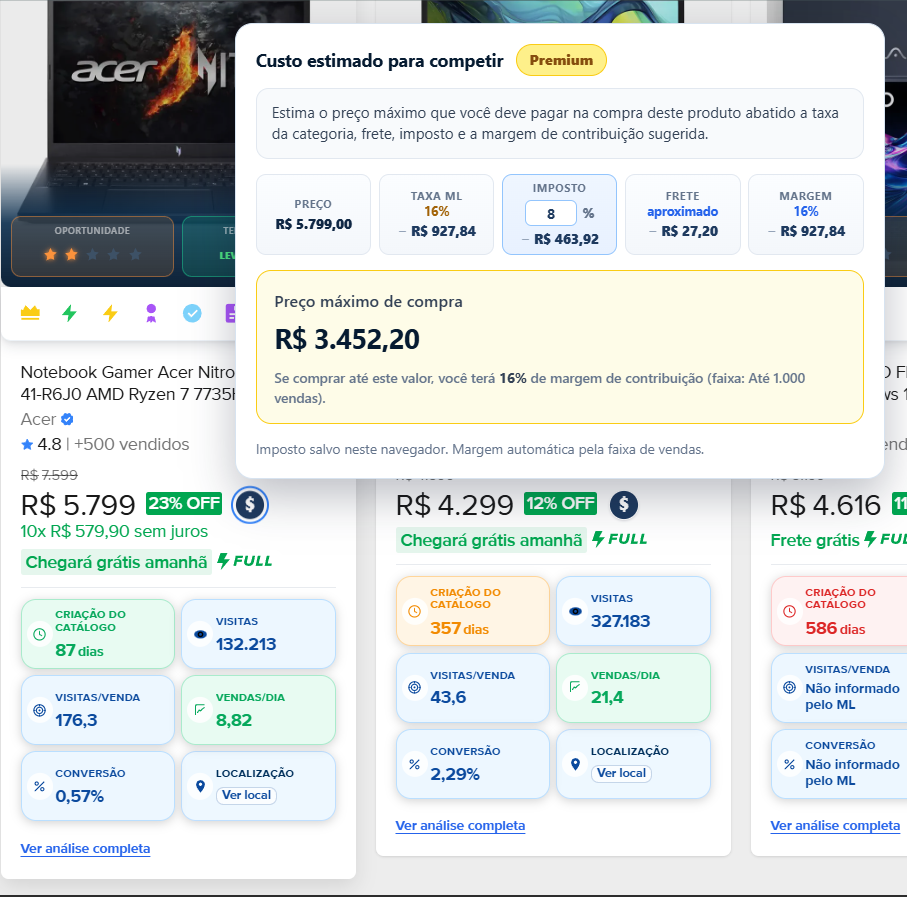Click the purple medal ribbon badge
907x897 pixels.
(x=151, y=313)
